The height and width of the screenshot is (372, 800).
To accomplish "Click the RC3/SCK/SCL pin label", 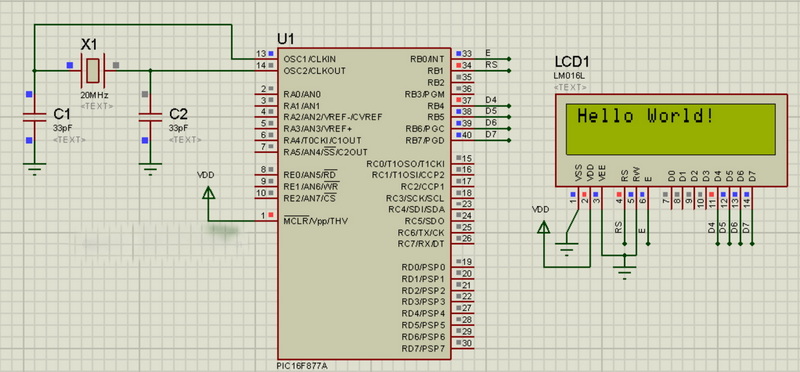I will pyautogui.click(x=415, y=198).
